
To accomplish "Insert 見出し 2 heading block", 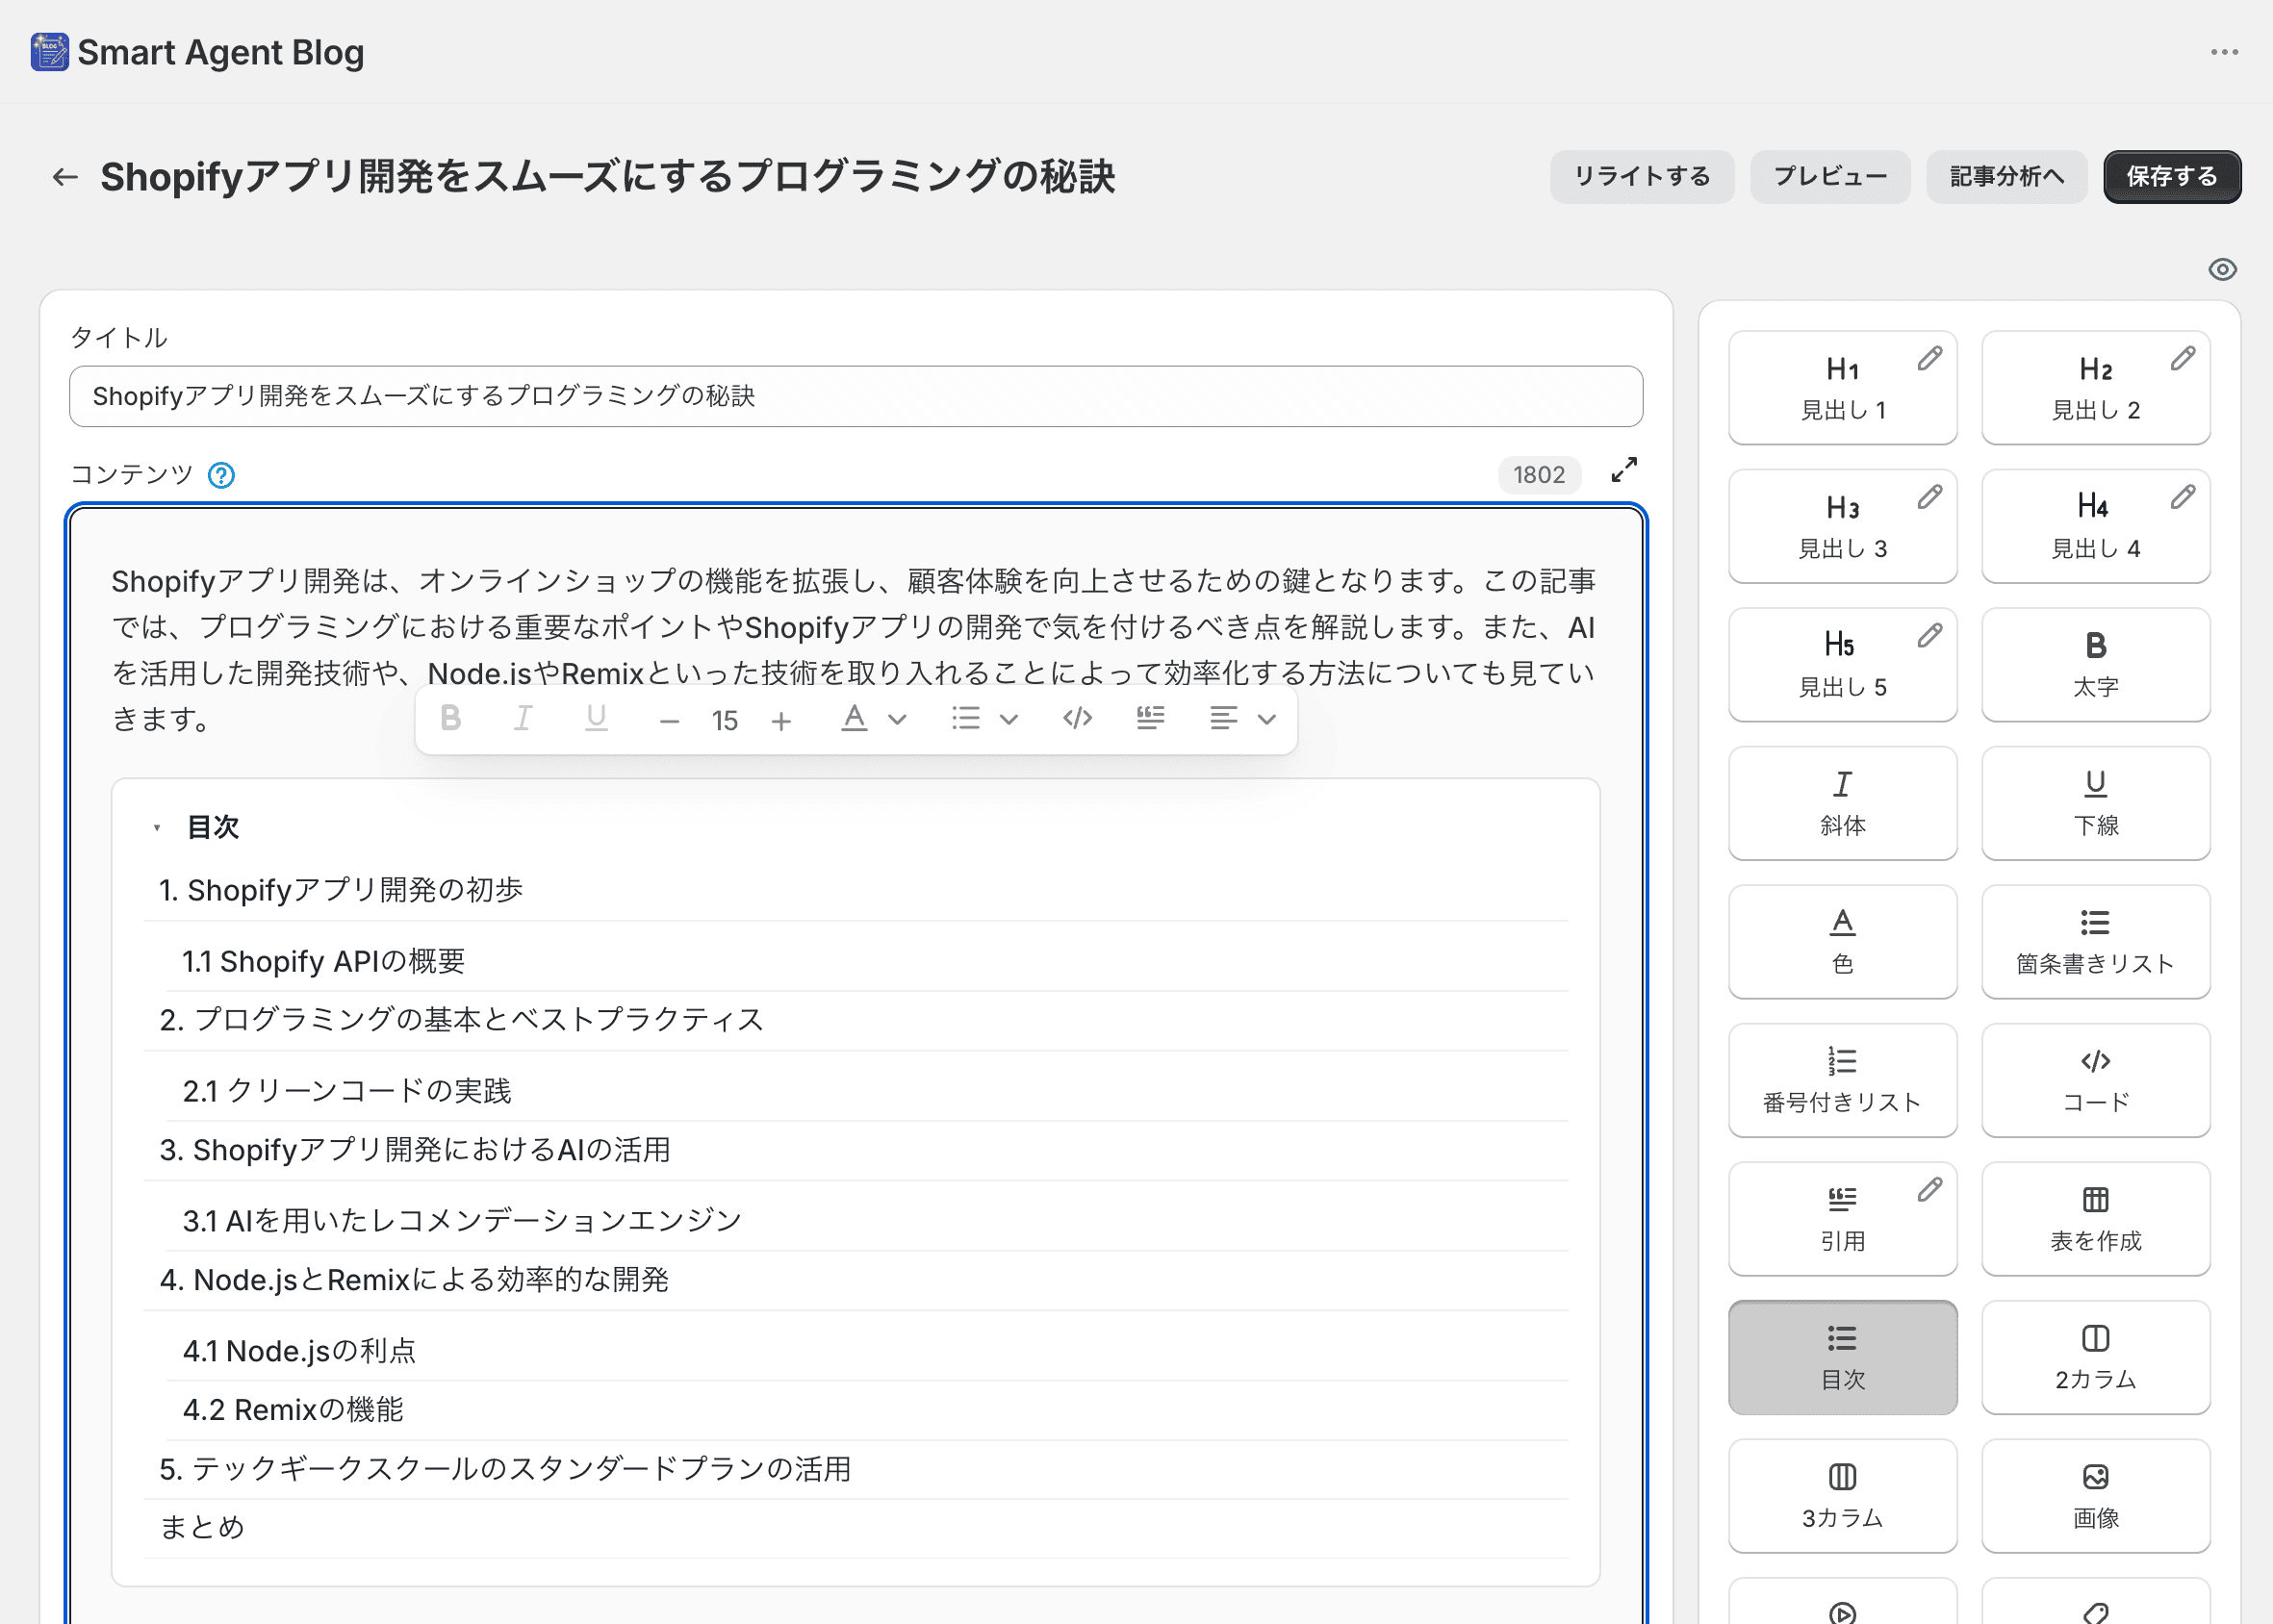I will (2095, 388).
